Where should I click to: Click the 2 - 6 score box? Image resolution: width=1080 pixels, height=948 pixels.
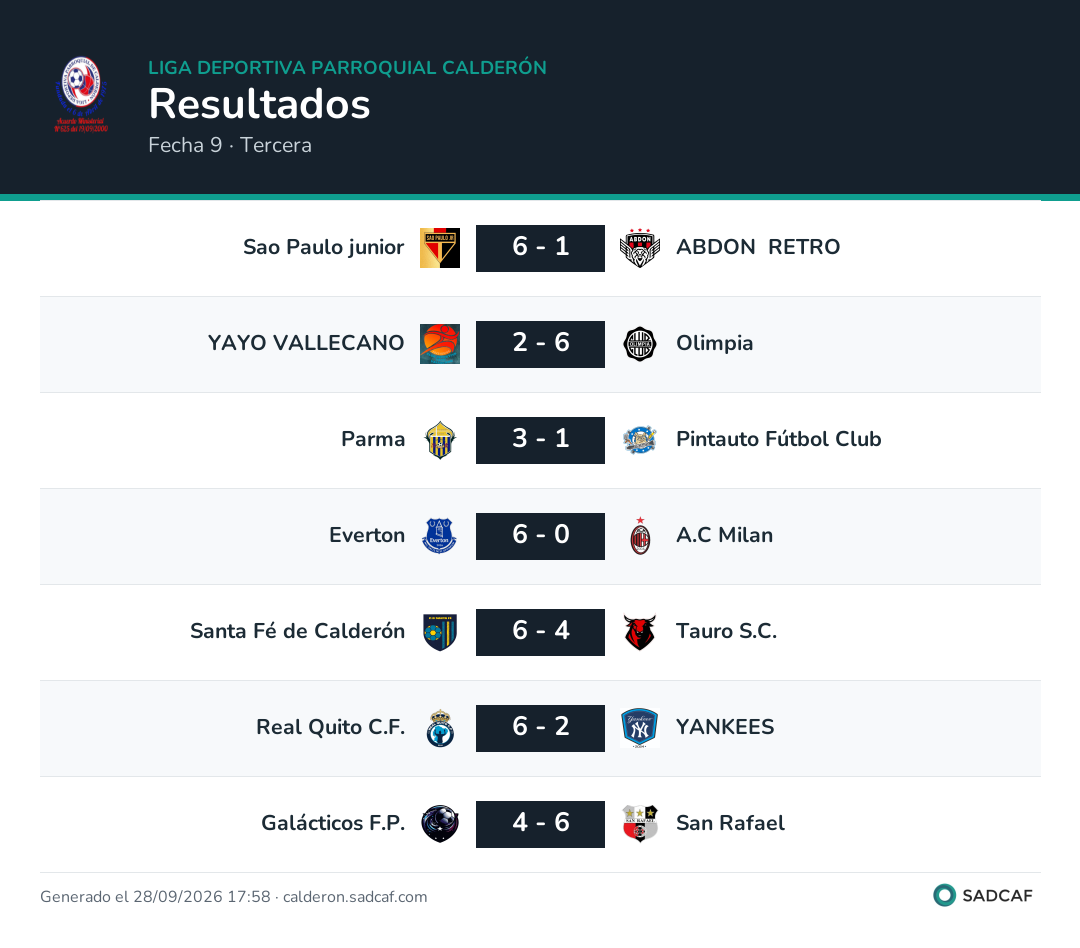coord(541,344)
